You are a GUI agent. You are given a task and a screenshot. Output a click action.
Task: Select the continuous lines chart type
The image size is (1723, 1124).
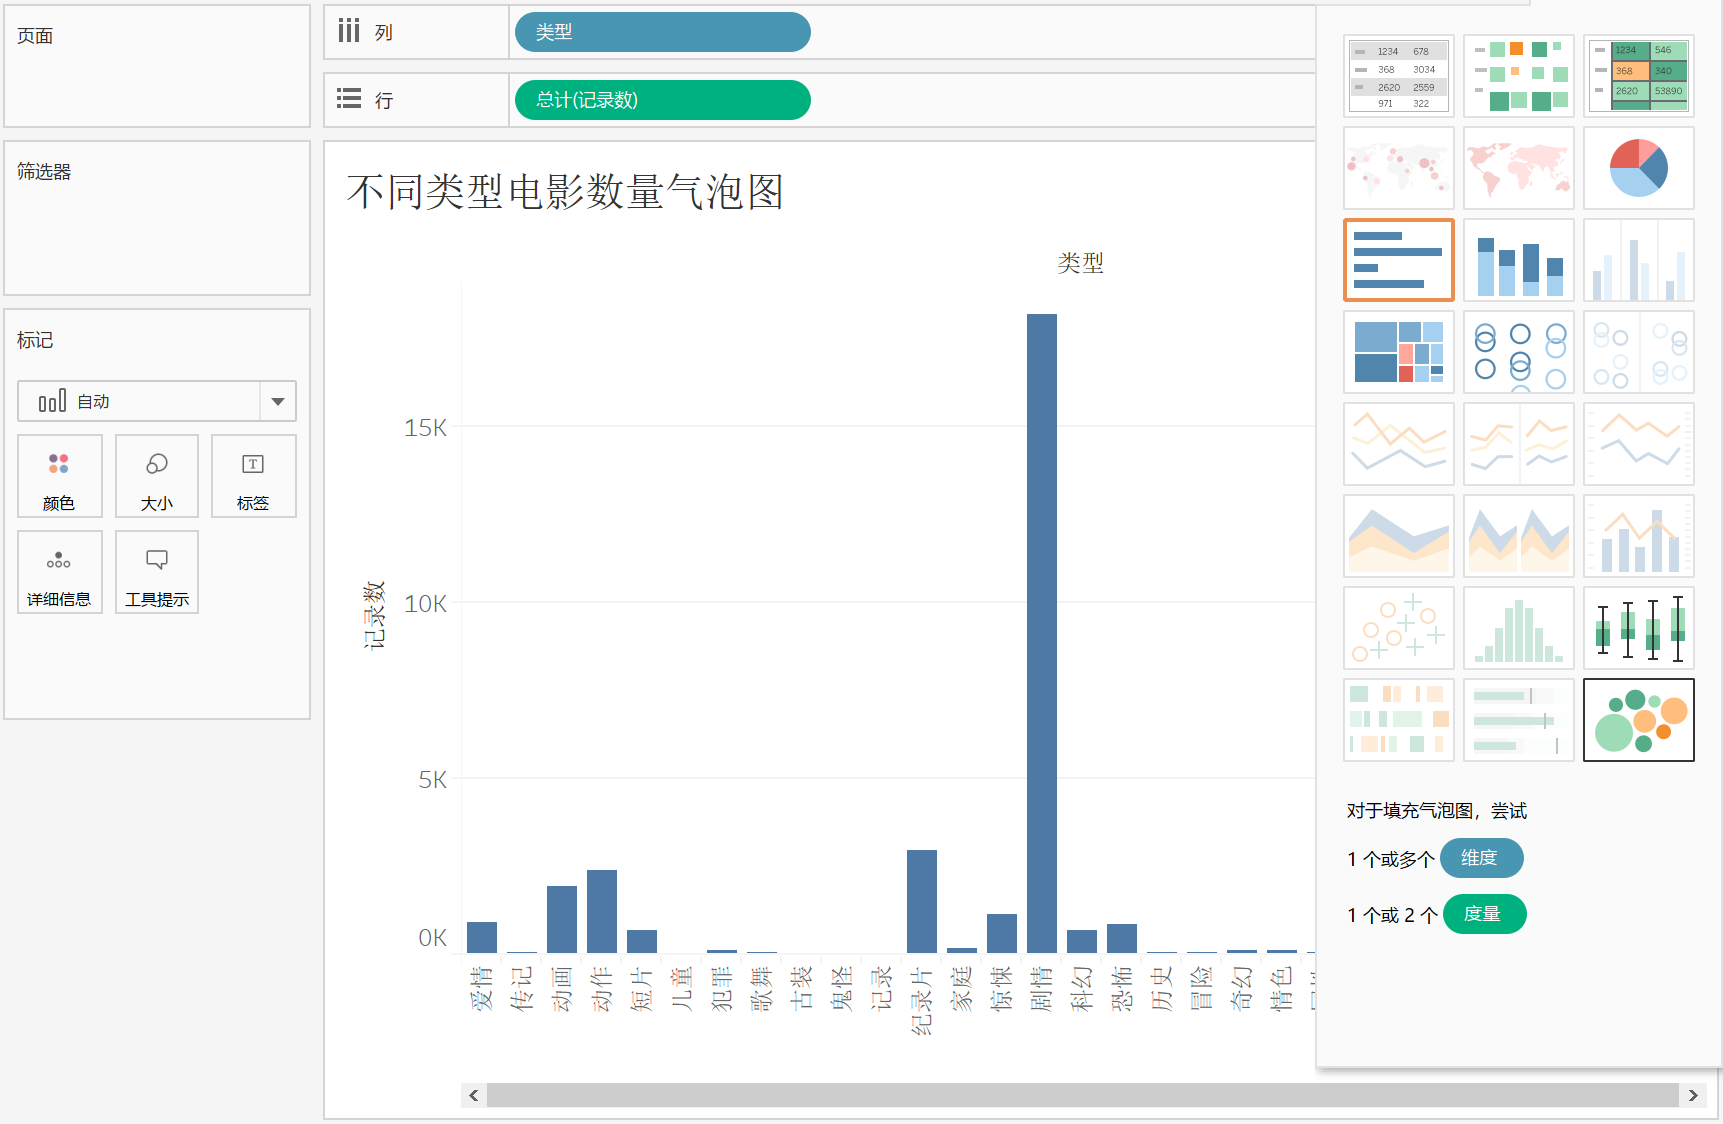tap(1399, 444)
